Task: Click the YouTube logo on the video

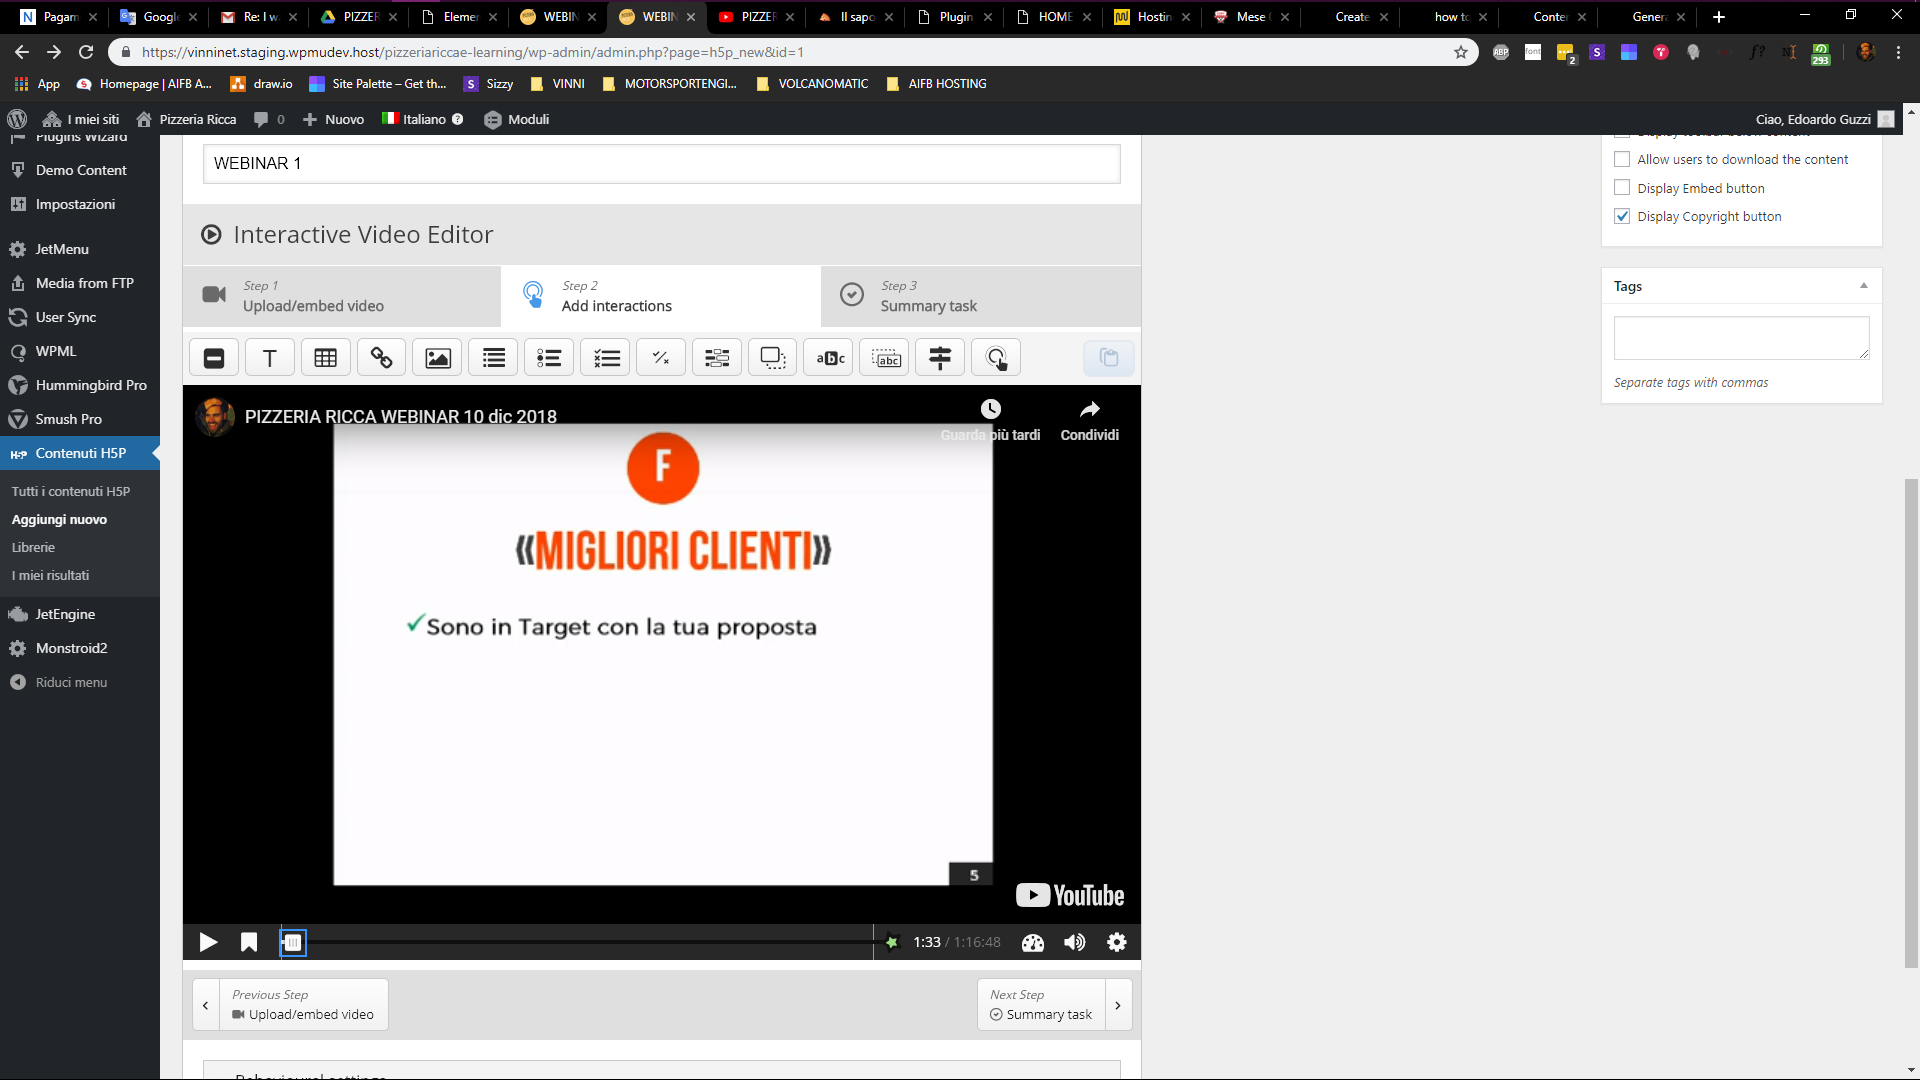Action: click(1070, 895)
